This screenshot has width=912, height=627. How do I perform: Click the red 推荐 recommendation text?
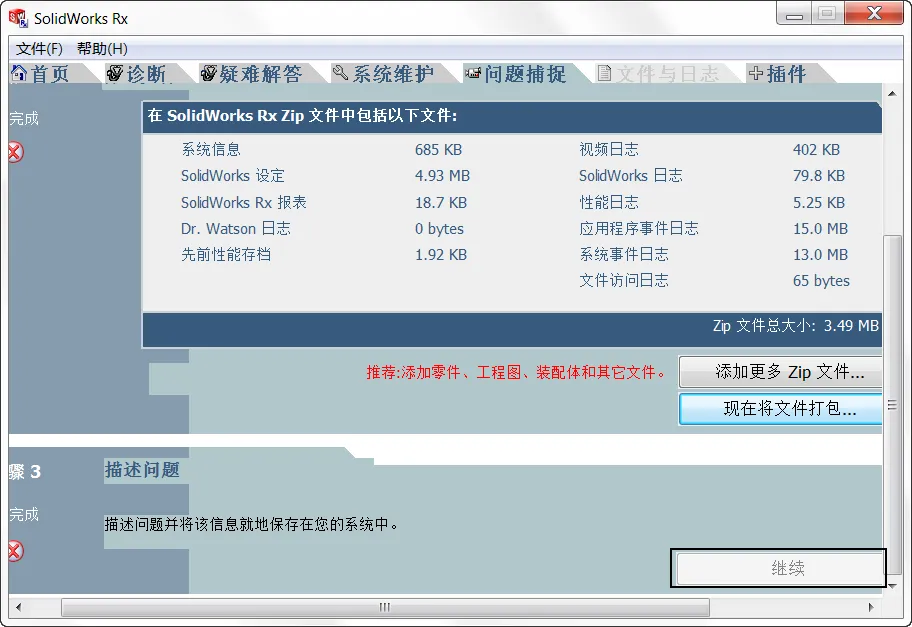point(517,372)
